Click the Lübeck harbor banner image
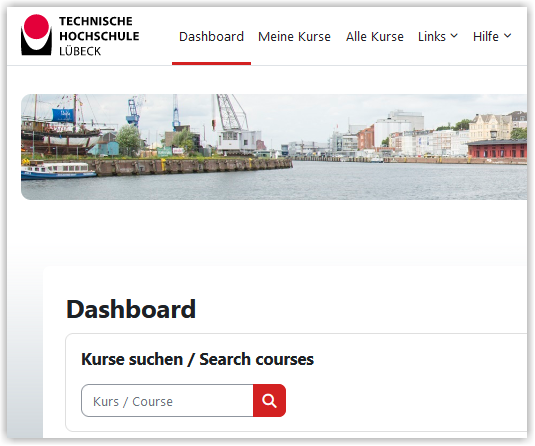 pyautogui.click(x=274, y=147)
